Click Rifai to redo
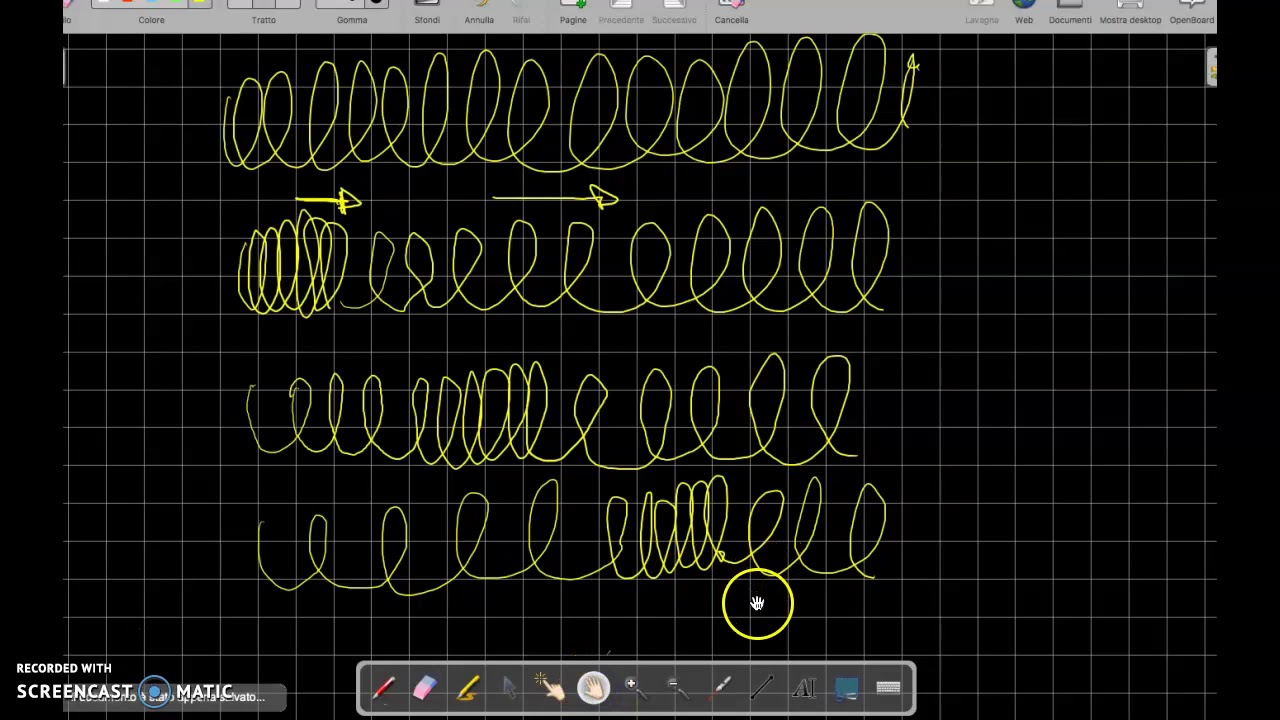1280x720 pixels. [521, 13]
